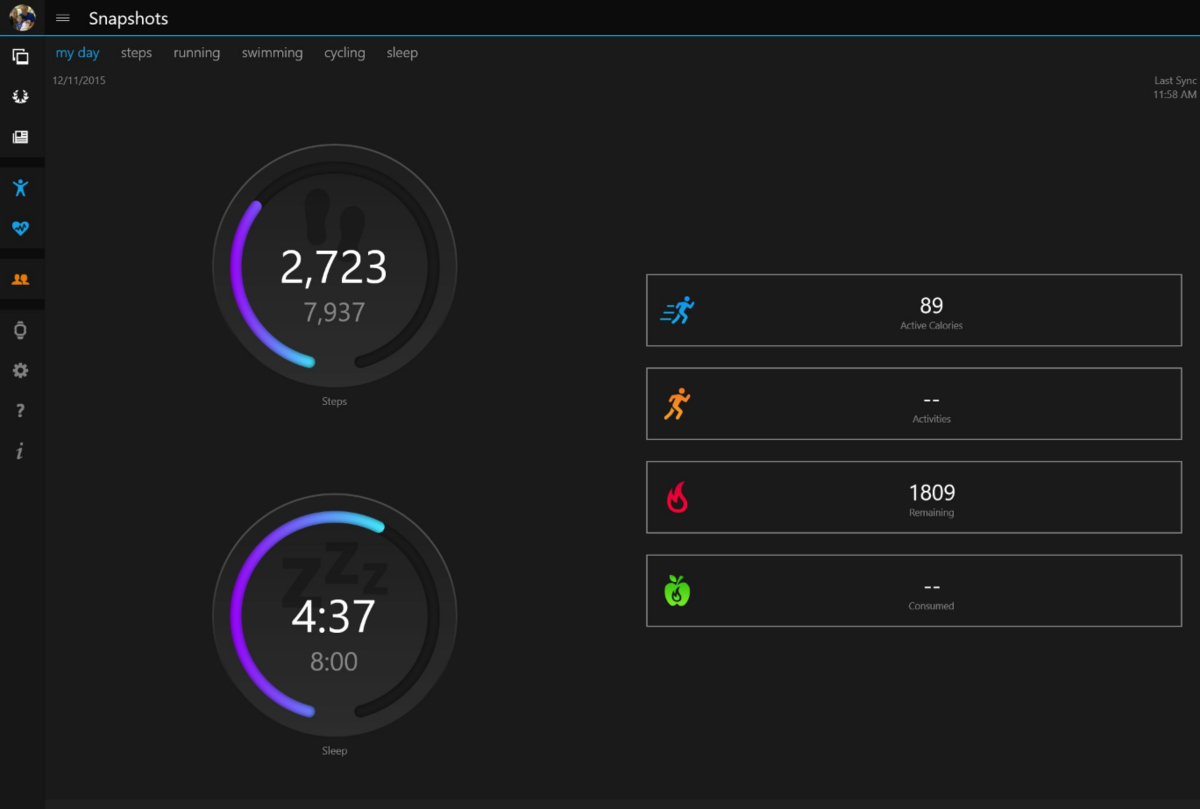Open the info 'i' about icon
Viewport: 1200px width, 809px height.
coord(20,452)
